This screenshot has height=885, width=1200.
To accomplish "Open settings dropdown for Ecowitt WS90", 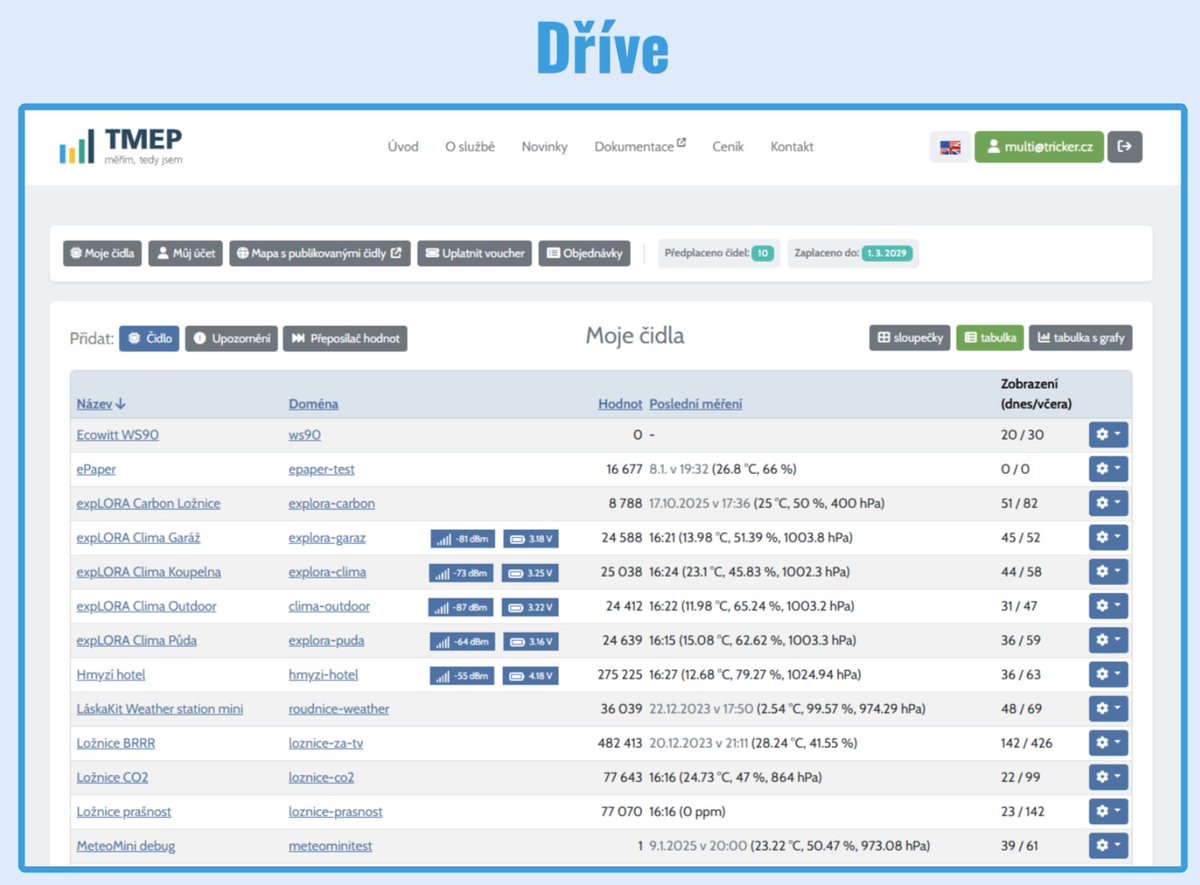I will pos(1108,435).
